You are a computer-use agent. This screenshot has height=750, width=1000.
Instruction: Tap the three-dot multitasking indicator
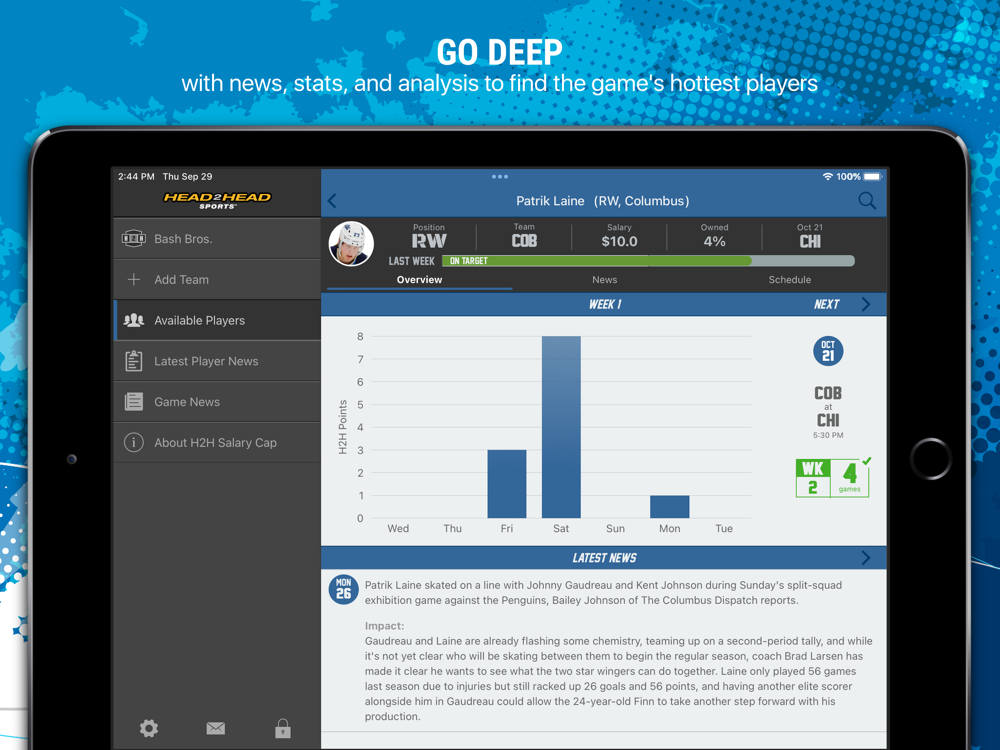(500, 177)
